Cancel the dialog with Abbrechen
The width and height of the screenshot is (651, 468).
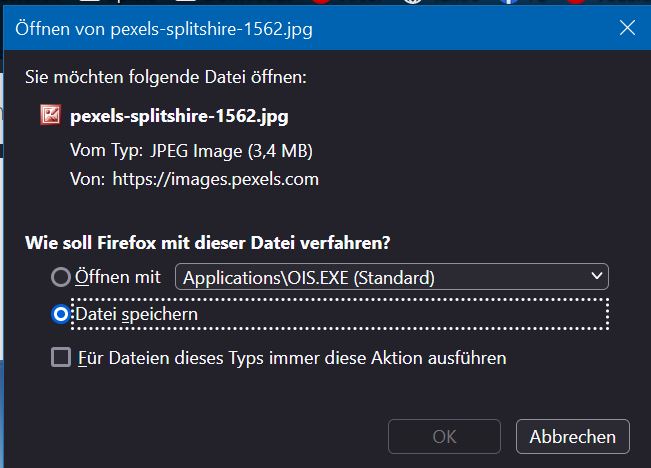pyautogui.click(x=572, y=437)
